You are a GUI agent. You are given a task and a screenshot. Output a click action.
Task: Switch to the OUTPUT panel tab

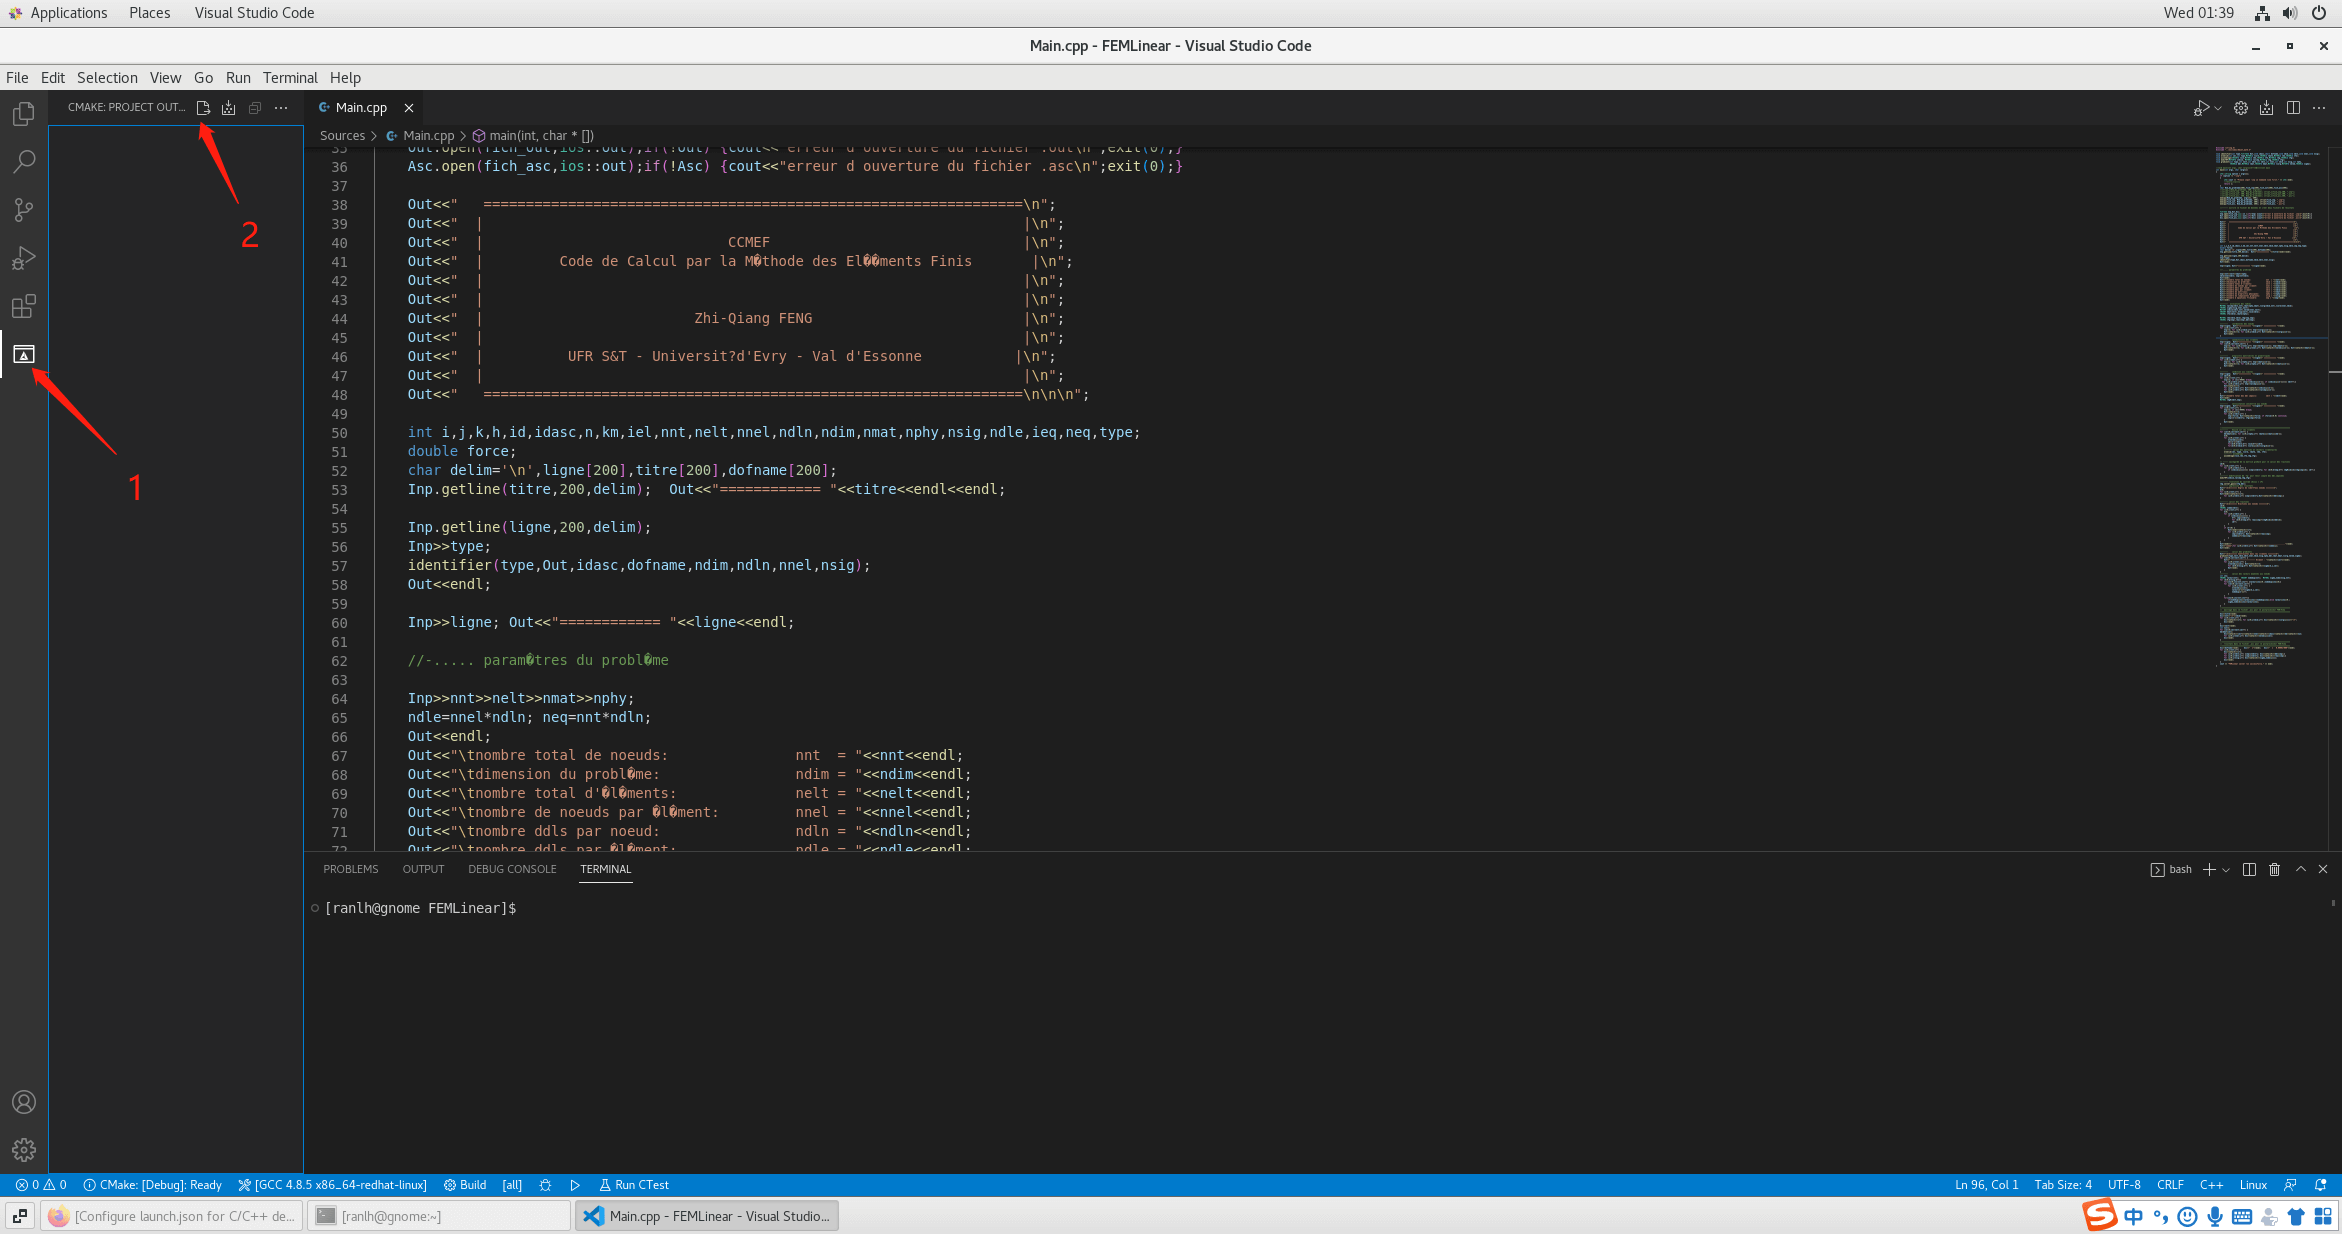[423, 869]
